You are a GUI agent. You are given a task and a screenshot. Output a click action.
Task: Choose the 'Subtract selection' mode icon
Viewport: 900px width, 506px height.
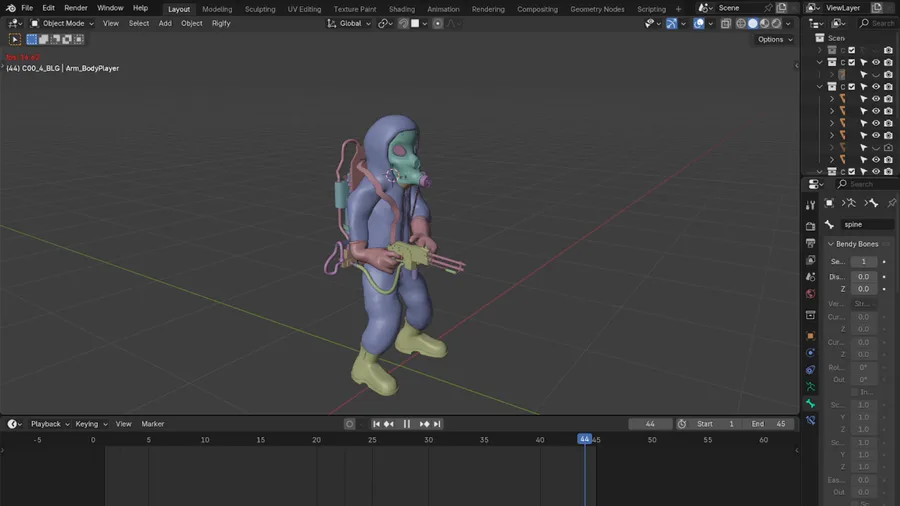tap(55, 39)
